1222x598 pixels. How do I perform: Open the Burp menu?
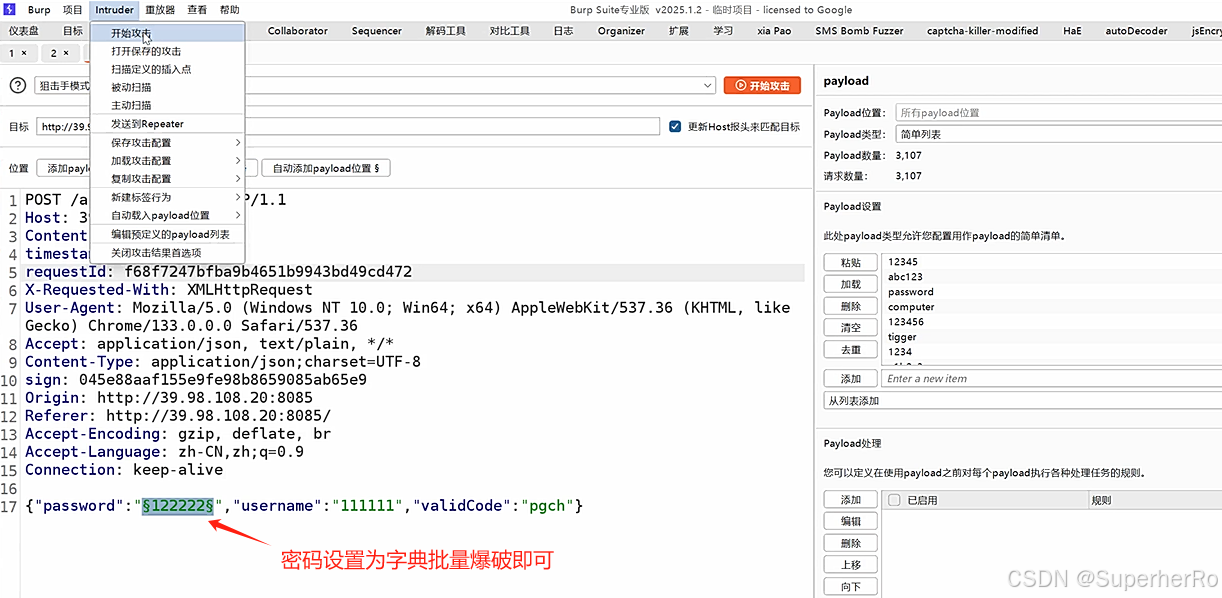tap(39, 10)
